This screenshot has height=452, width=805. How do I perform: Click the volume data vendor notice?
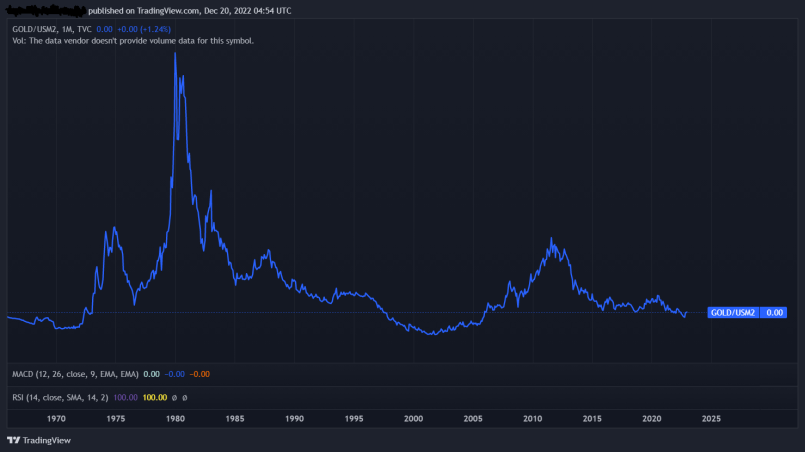pos(133,41)
